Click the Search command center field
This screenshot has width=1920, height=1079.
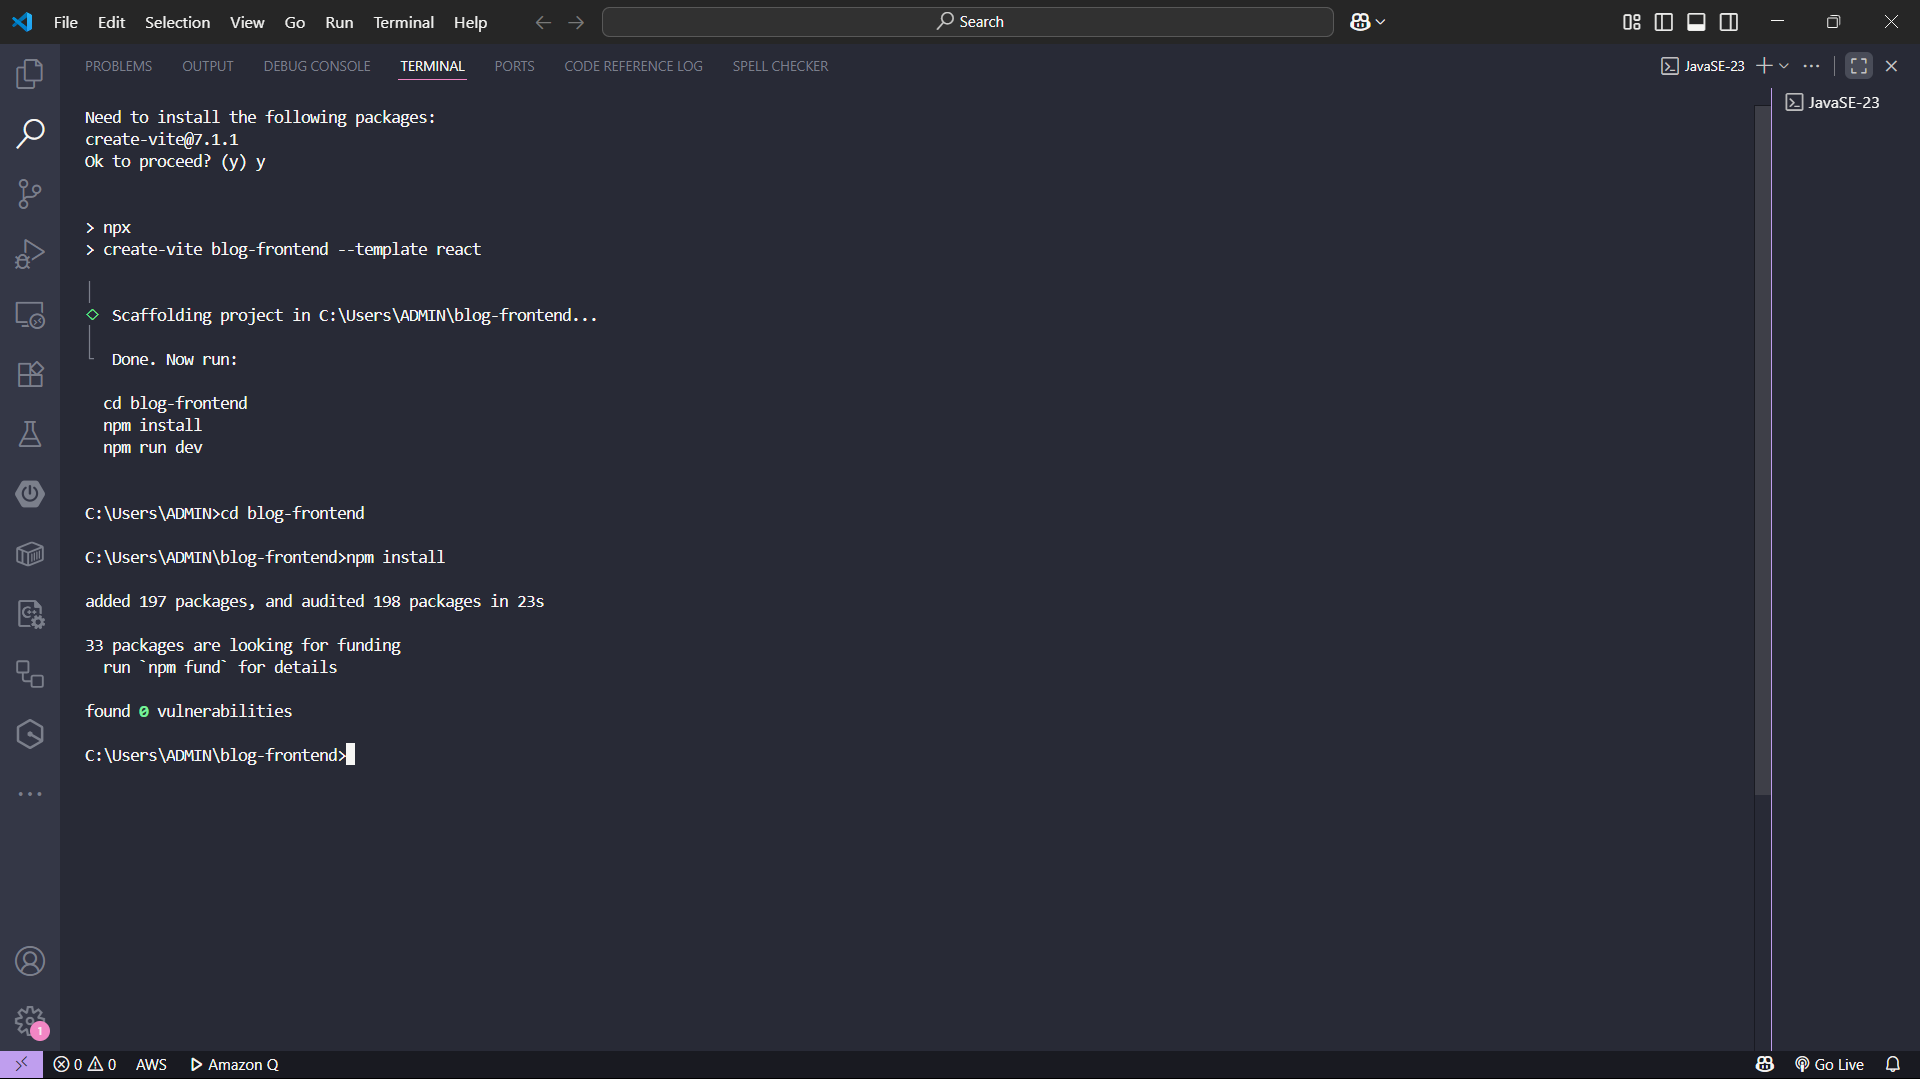pos(968,22)
